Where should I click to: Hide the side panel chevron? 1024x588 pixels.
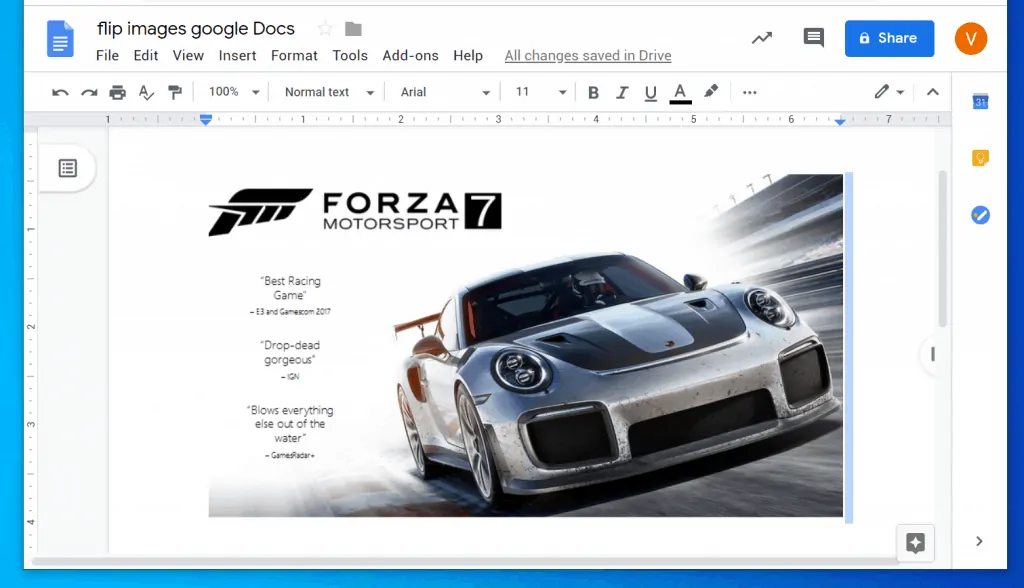pos(979,541)
